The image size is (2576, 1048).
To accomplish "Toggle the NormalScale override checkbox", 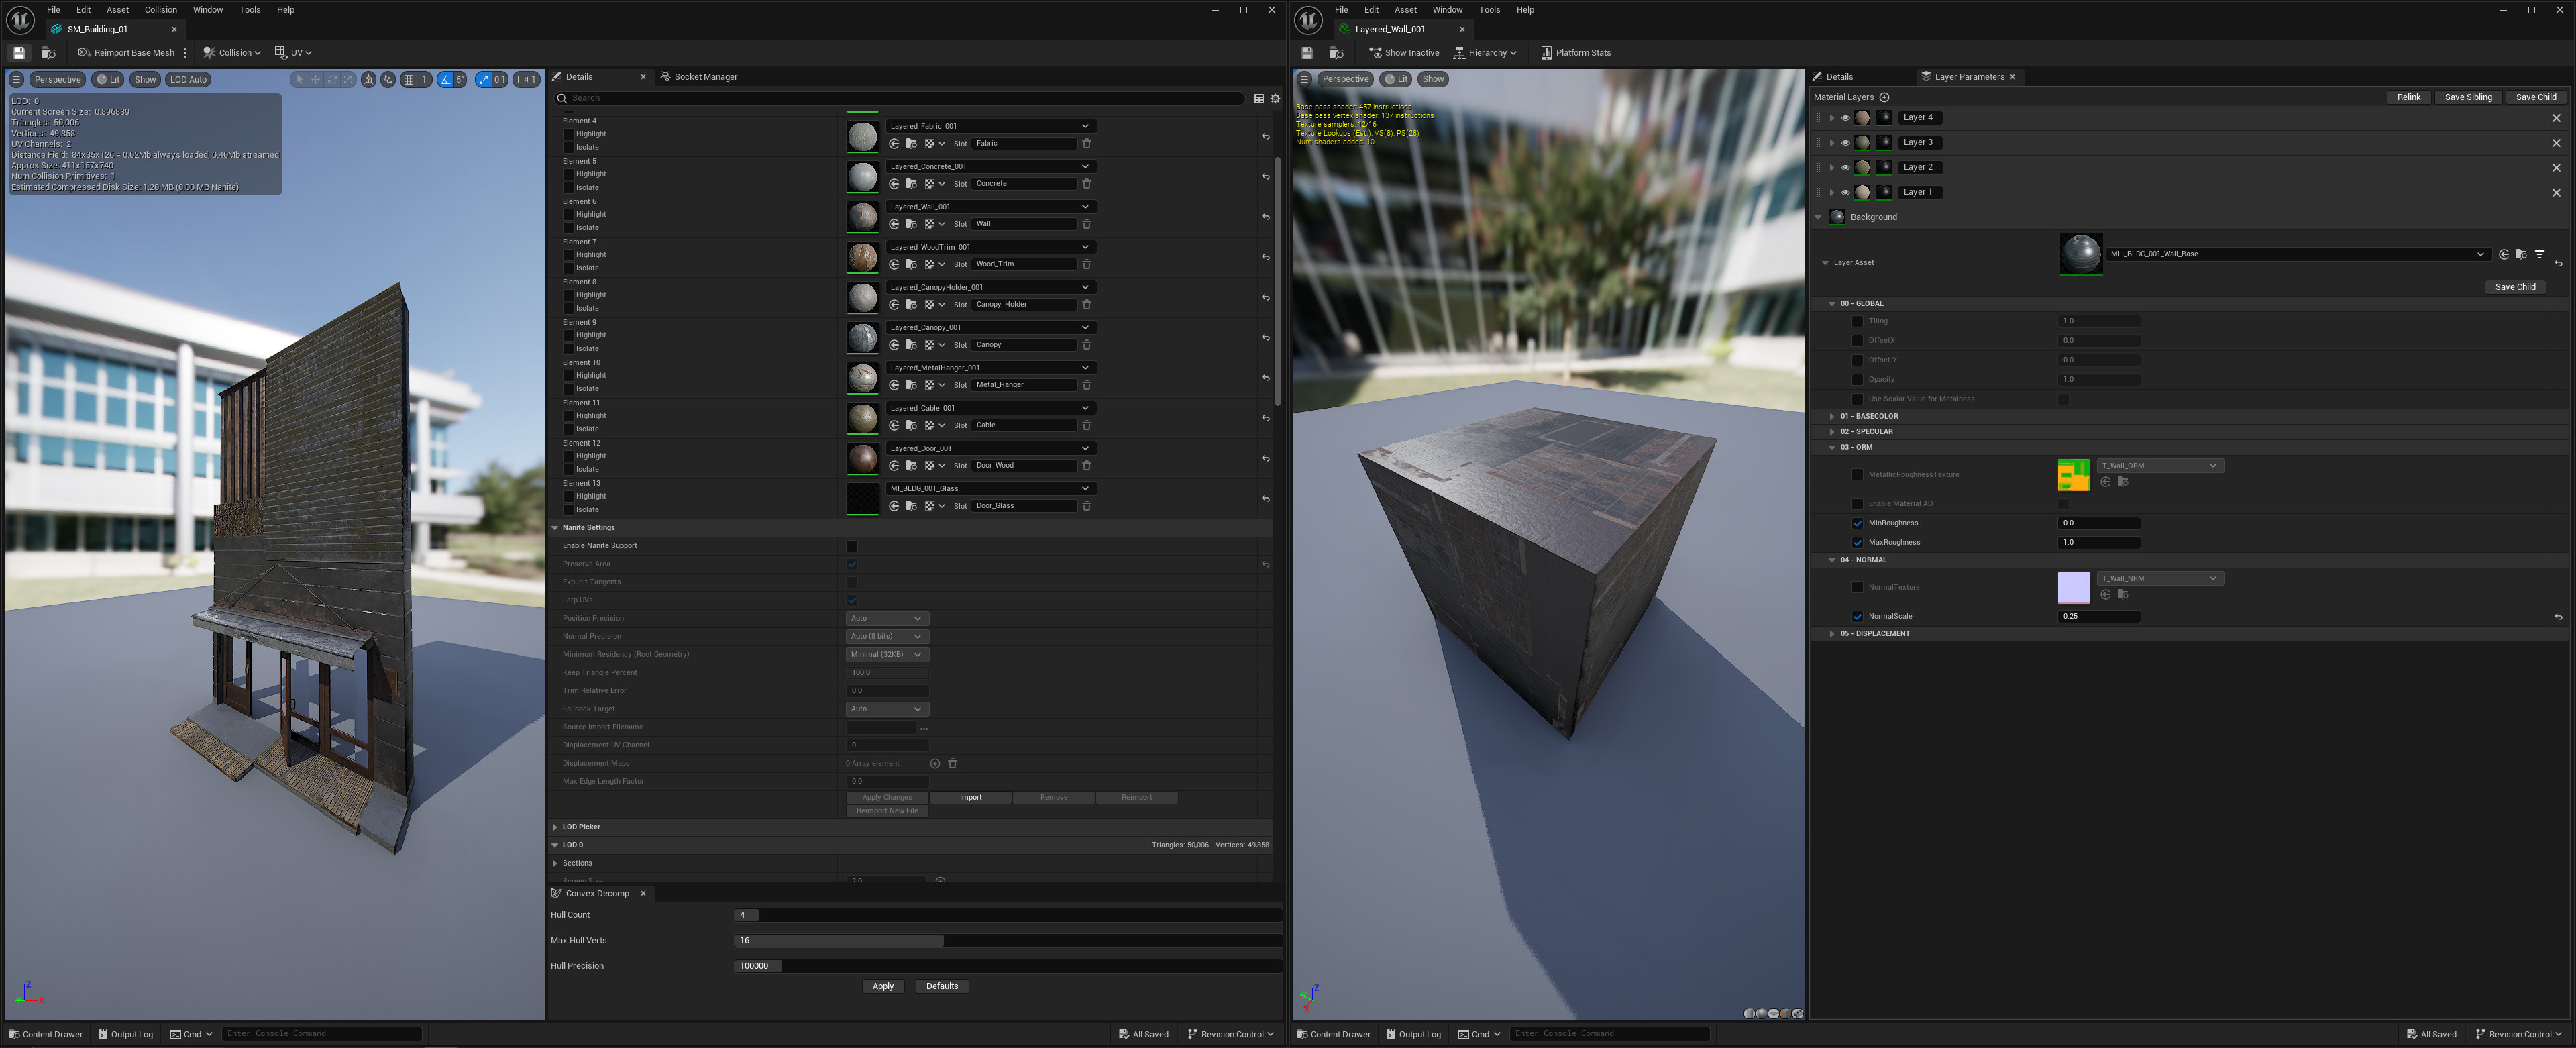I will 1857,616.
